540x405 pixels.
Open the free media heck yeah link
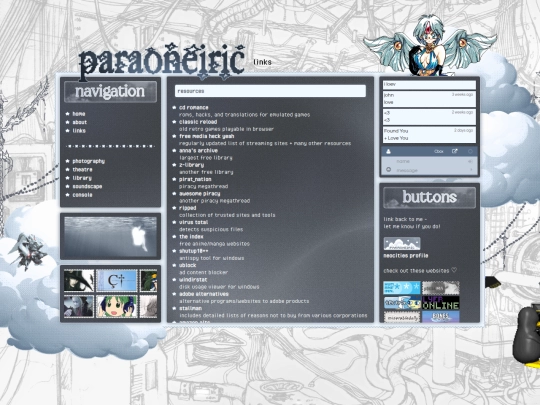click(207, 136)
